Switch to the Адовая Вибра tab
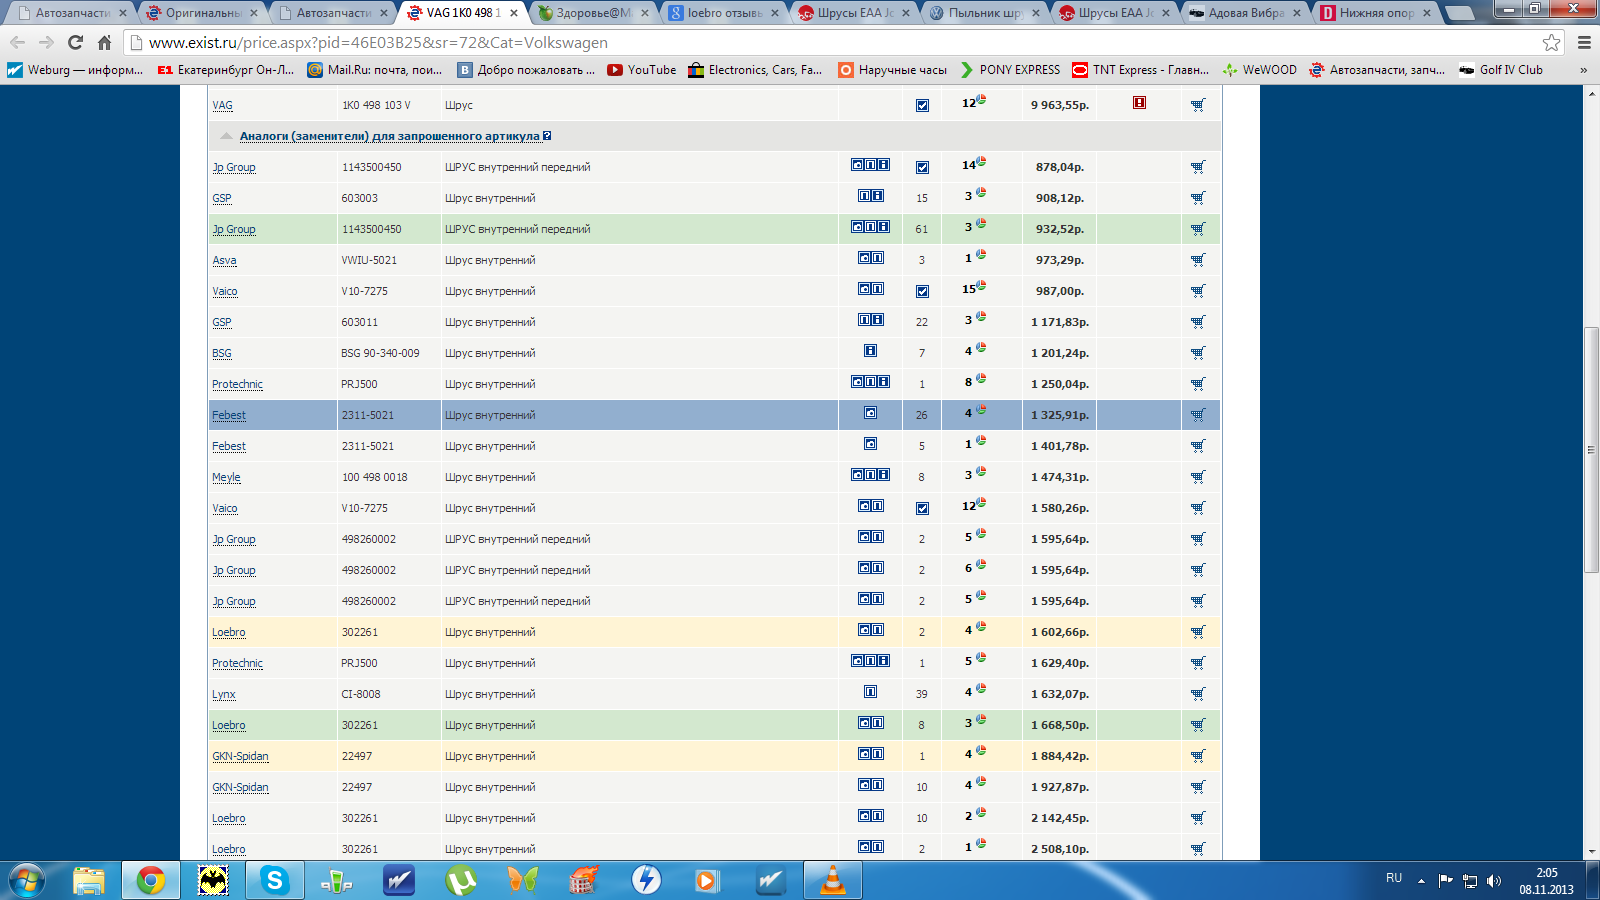Screen dimensions: 1600x900 (x=1246, y=13)
